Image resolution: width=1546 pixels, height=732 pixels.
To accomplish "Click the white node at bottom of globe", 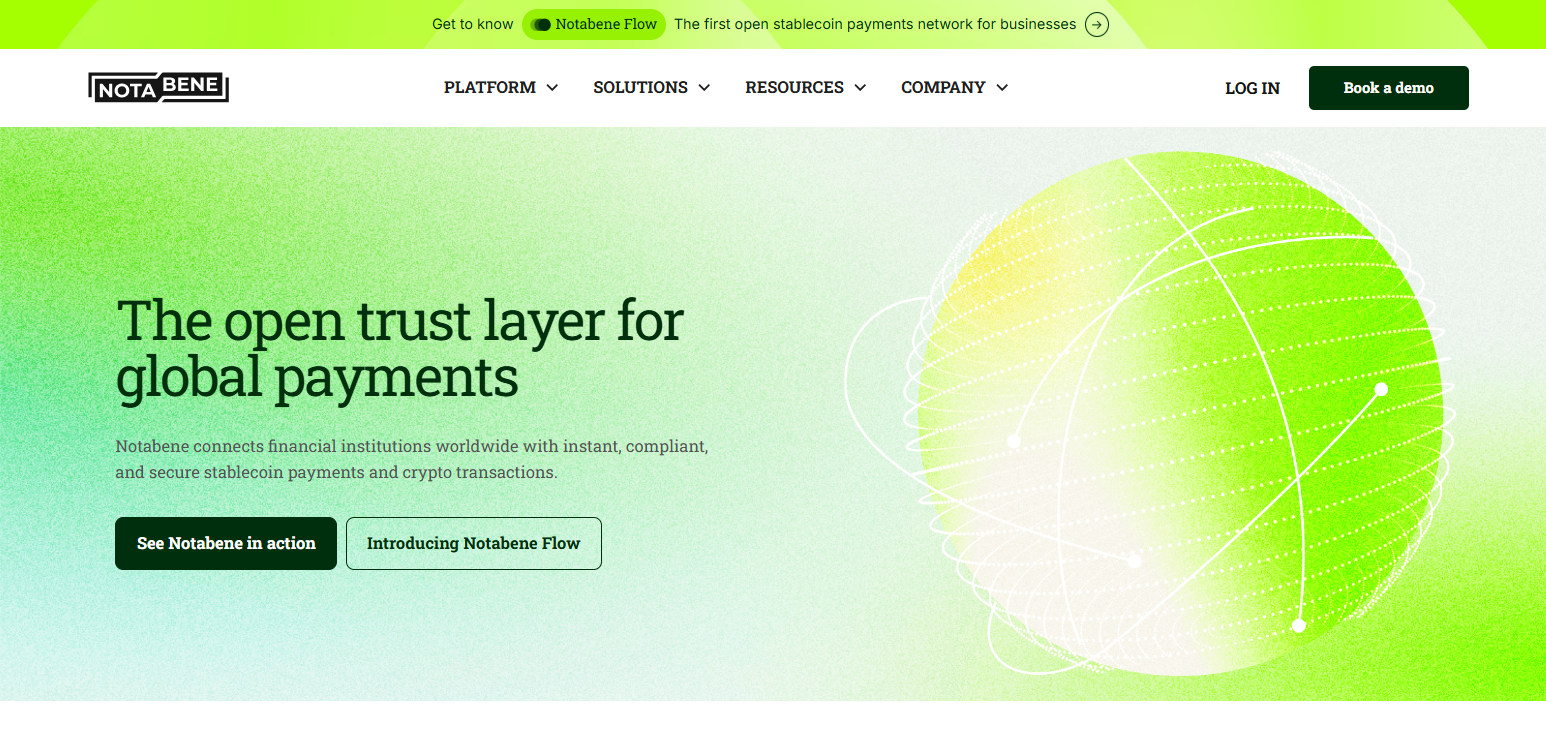I will [1299, 626].
